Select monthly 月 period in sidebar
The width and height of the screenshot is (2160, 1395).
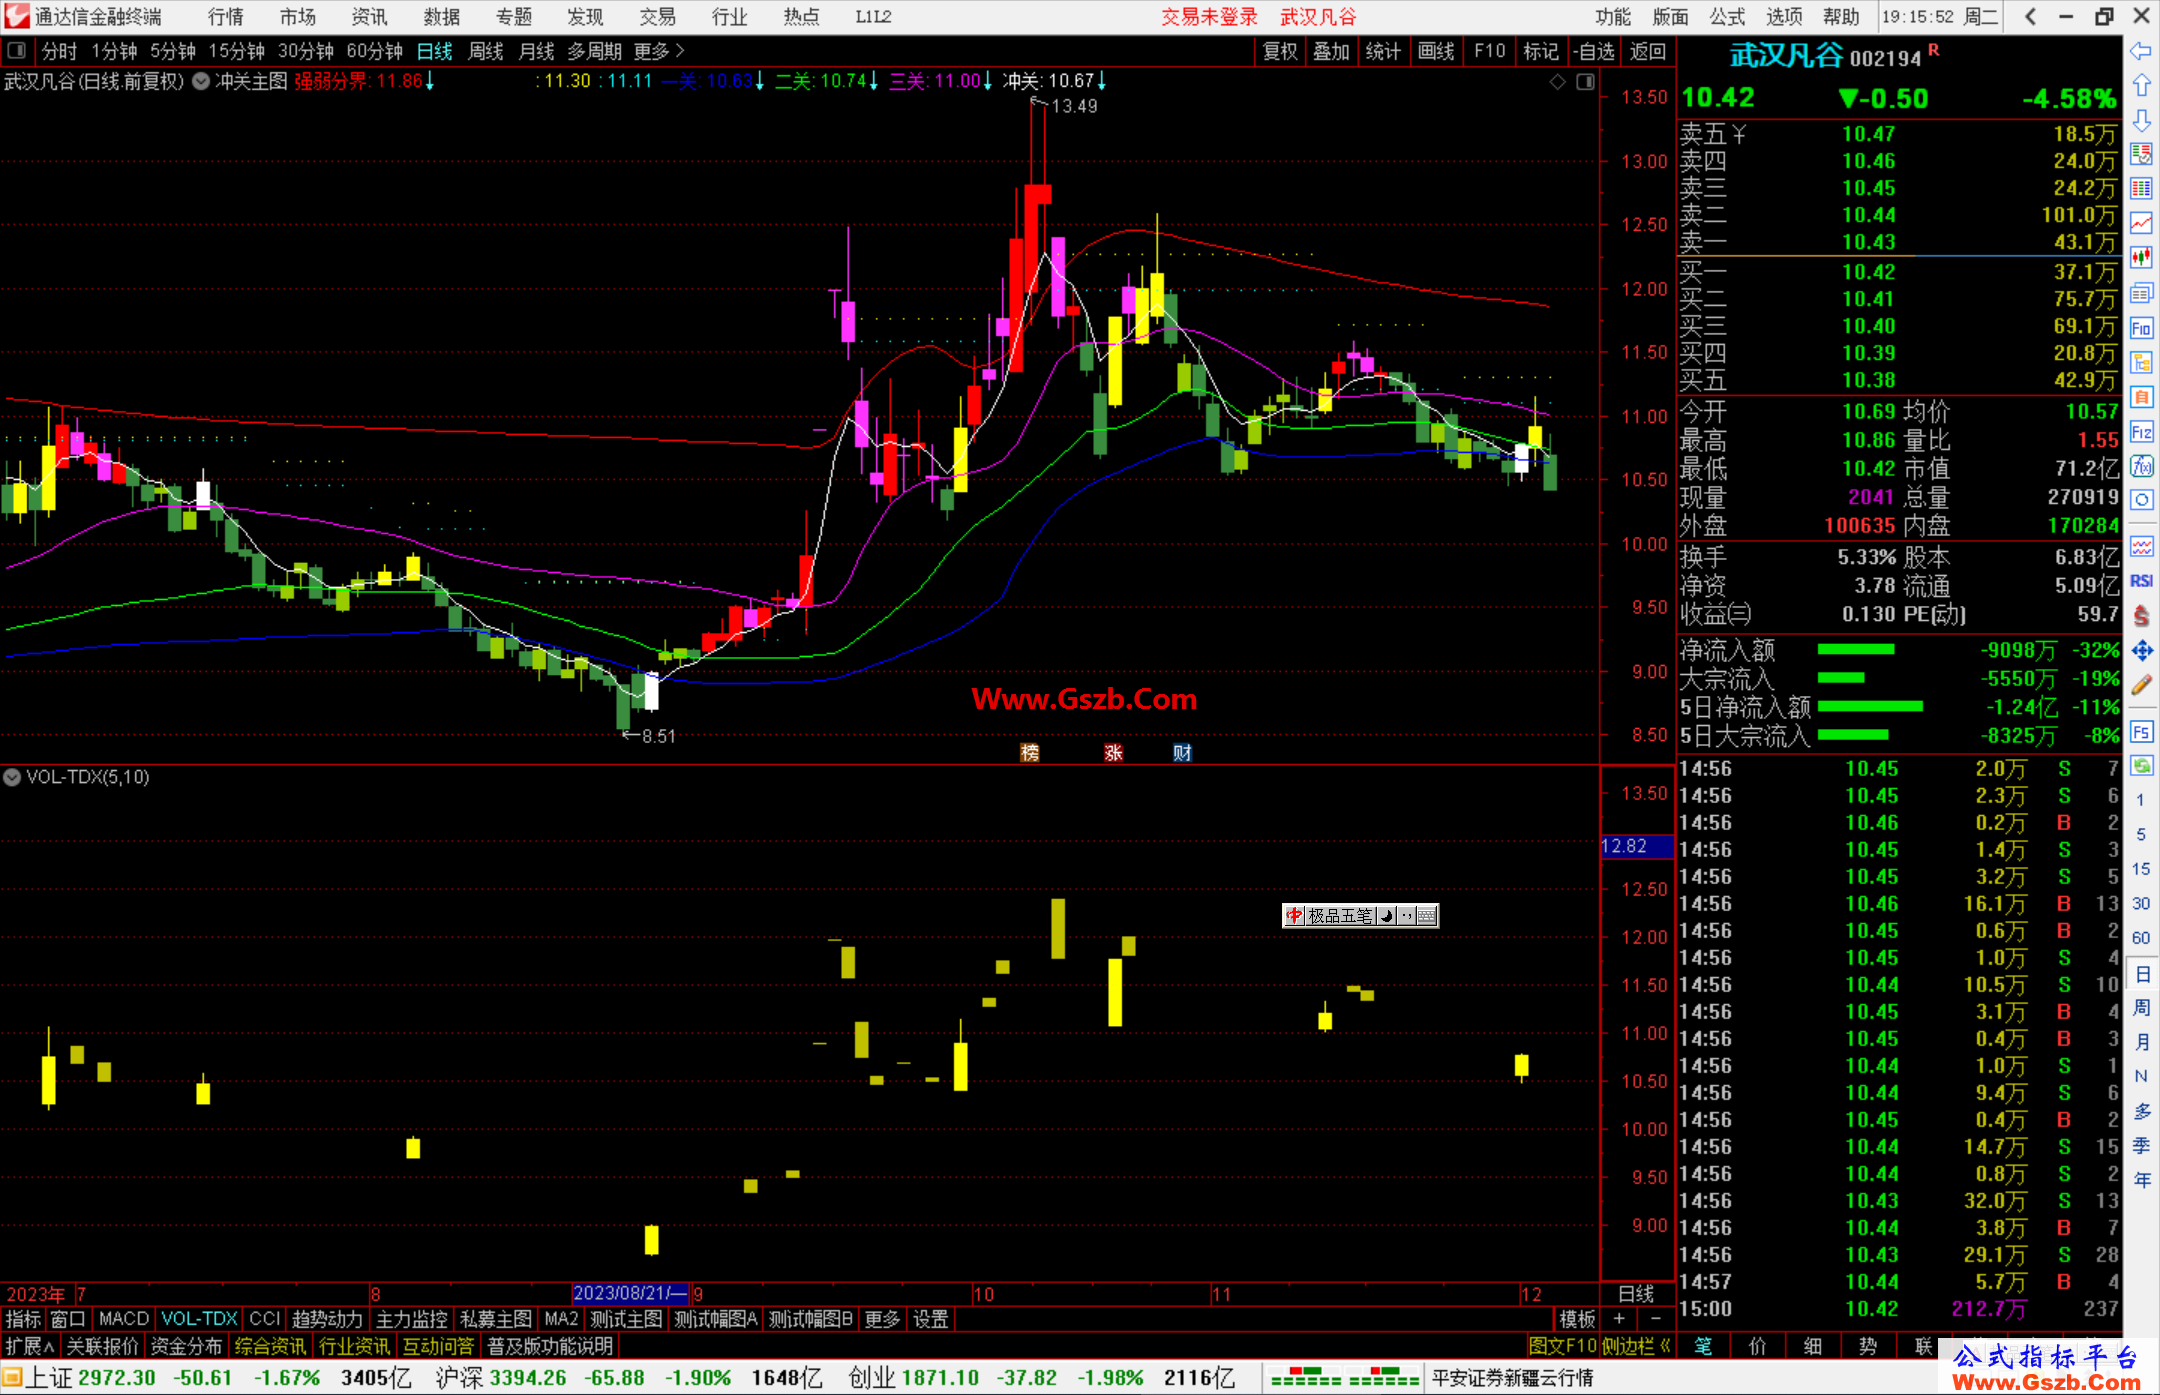pyautogui.click(x=2141, y=1042)
